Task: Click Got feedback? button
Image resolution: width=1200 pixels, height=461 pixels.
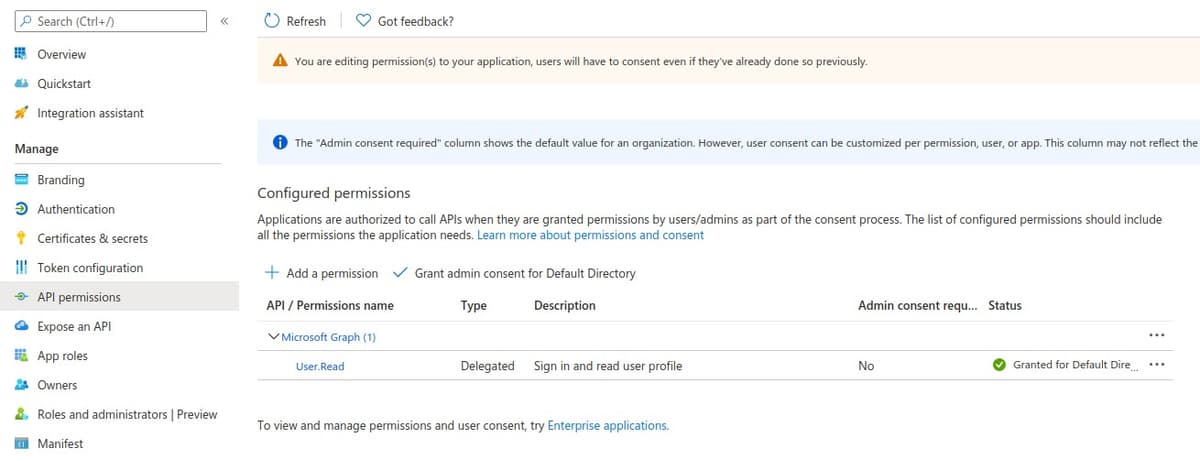Action: pos(405,21)
